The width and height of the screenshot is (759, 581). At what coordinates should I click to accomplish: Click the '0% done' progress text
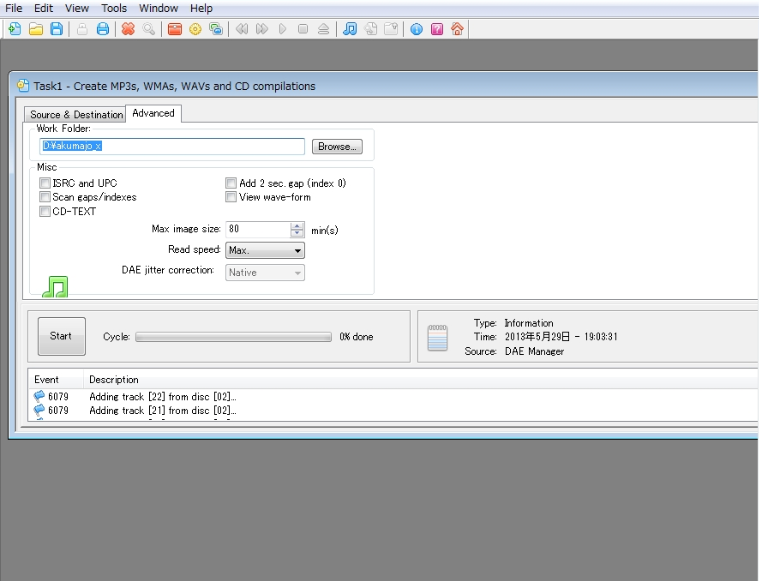click(x=356, y=337)
